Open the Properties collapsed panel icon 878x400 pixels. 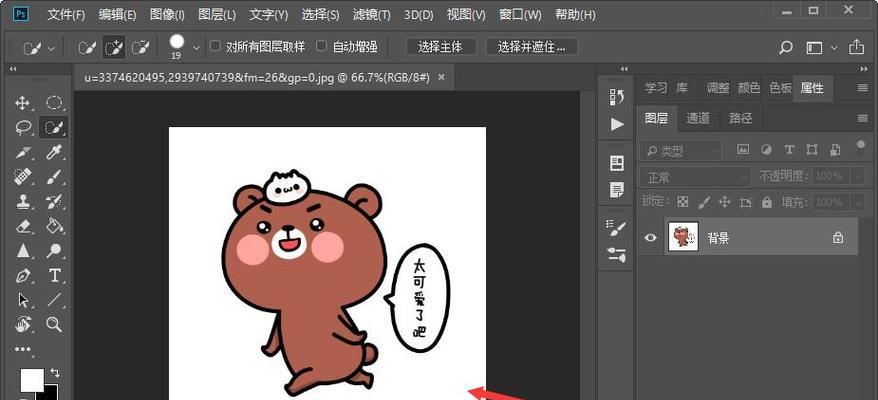tap(617, 163)
